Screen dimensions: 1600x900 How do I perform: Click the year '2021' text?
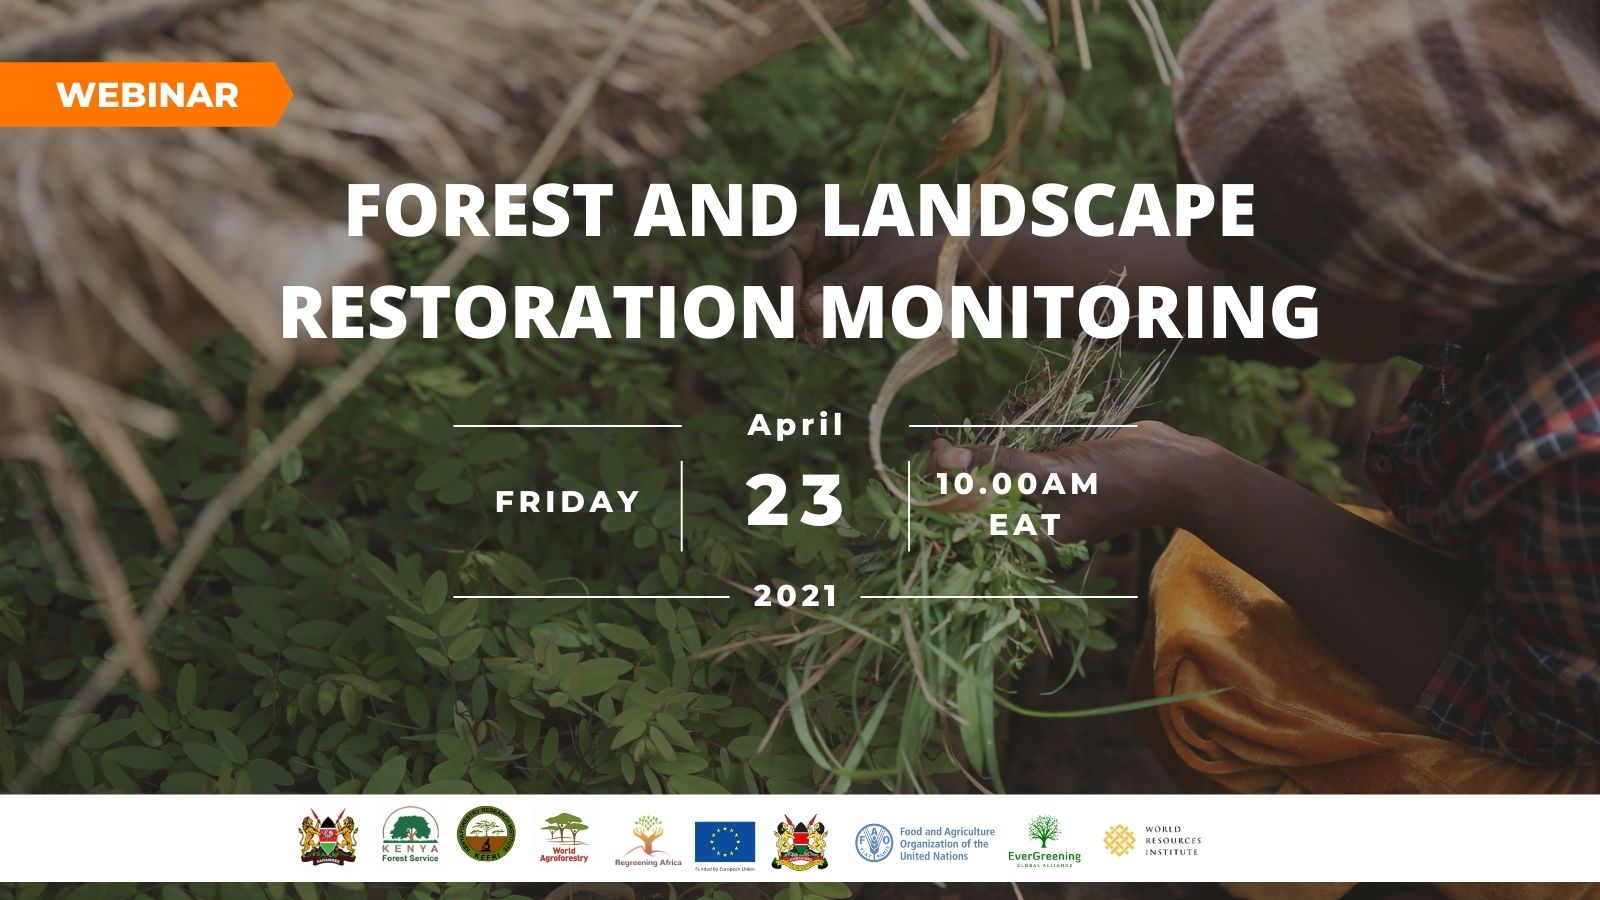click(796, 596)
